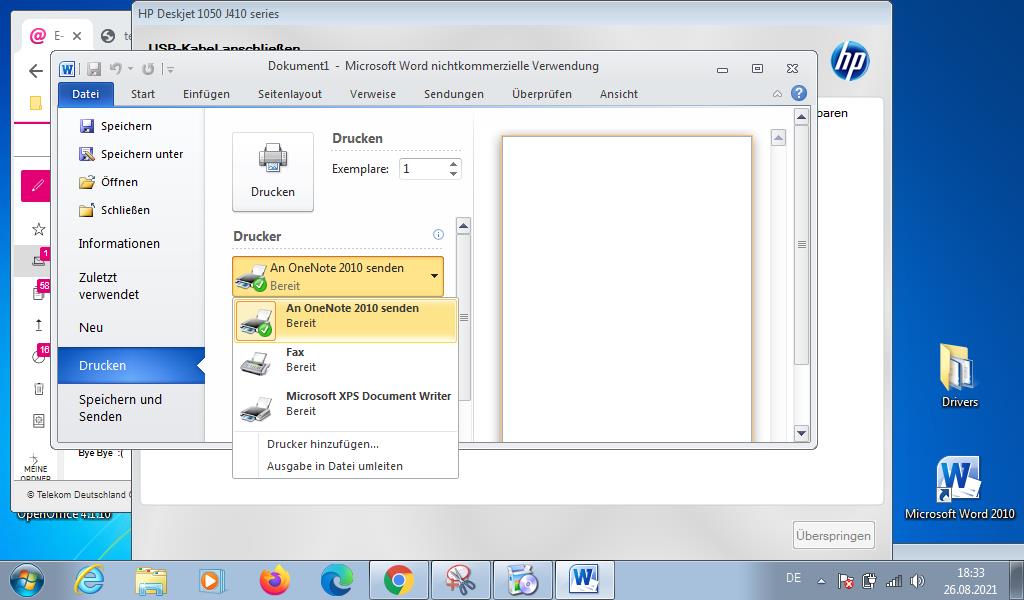
Task: Open Windows Media Player from taskbar
Action: (x=212, y=580)
